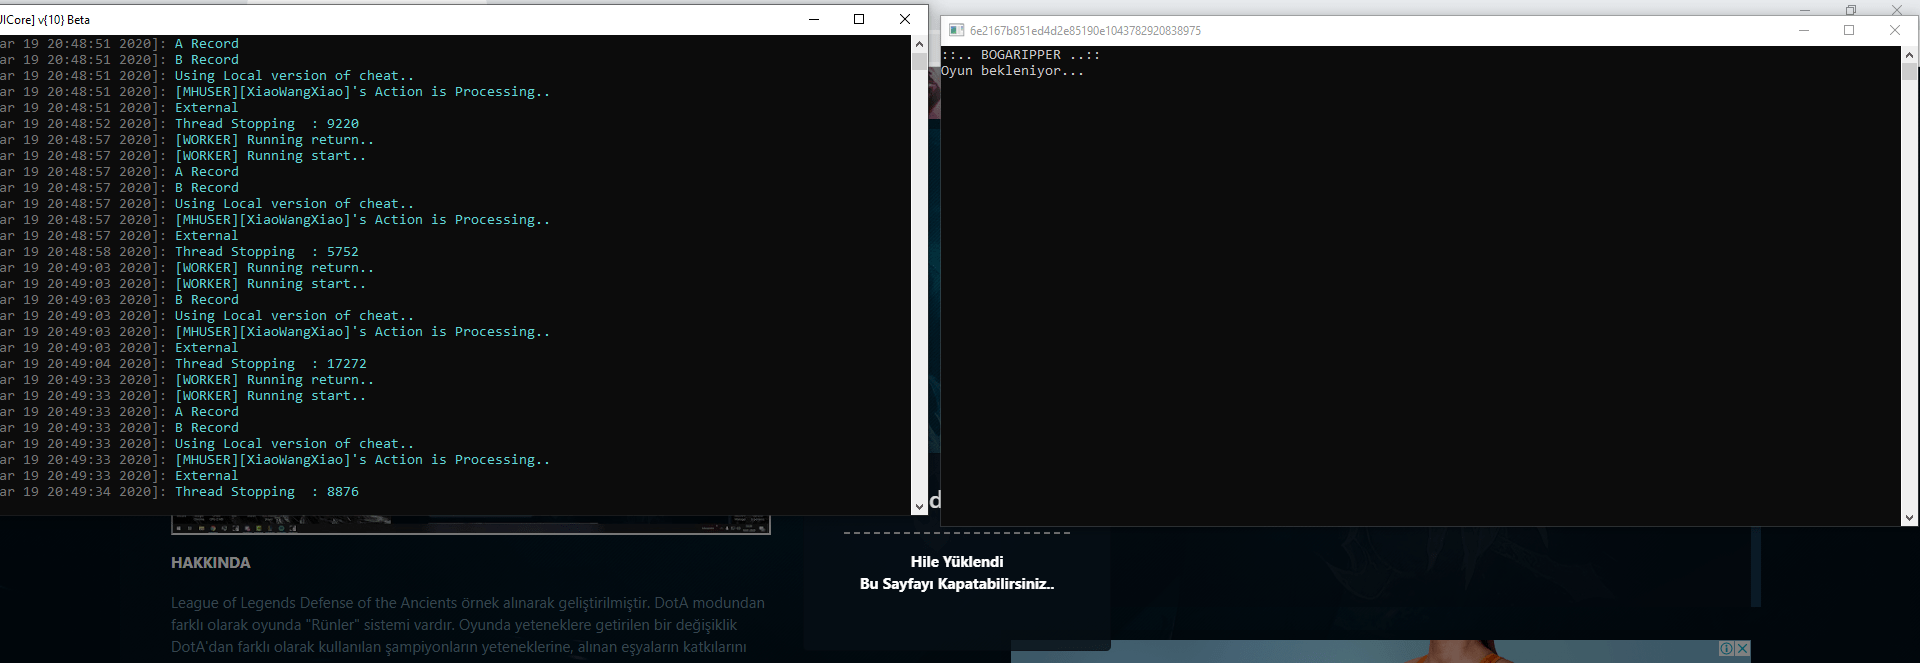Close the background browser window

pyautogui.click(x=1897, y=9)
